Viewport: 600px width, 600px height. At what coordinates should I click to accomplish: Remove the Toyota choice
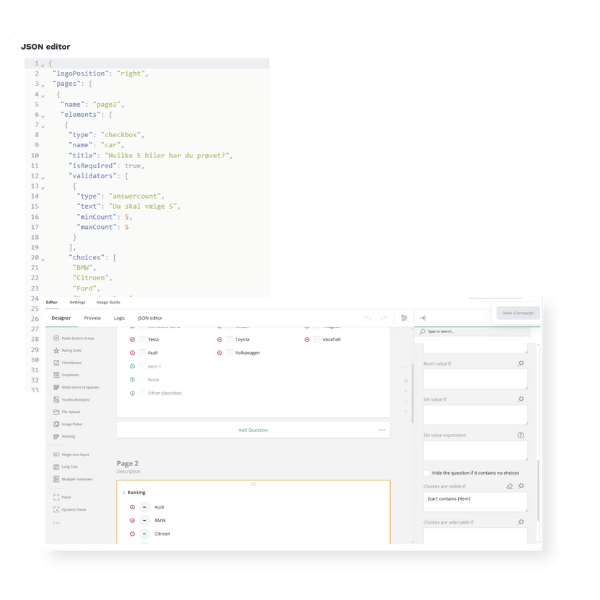tap(219, 339)
